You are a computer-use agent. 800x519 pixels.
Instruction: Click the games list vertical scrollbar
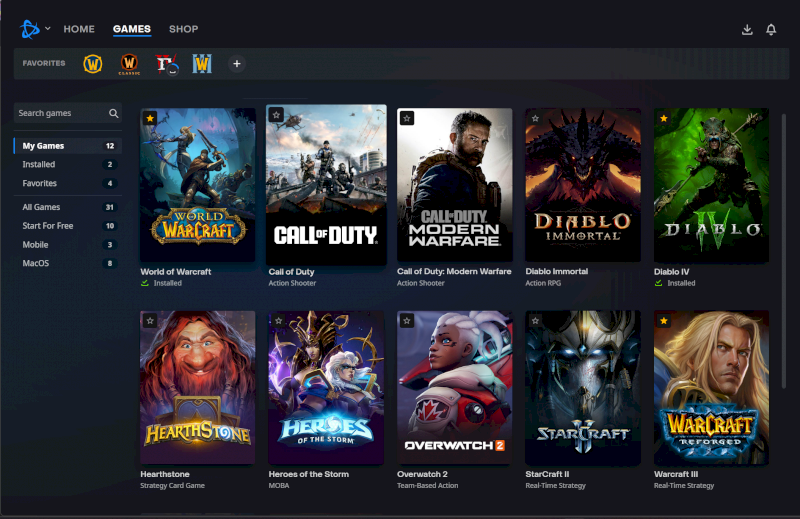click(784, 251)
